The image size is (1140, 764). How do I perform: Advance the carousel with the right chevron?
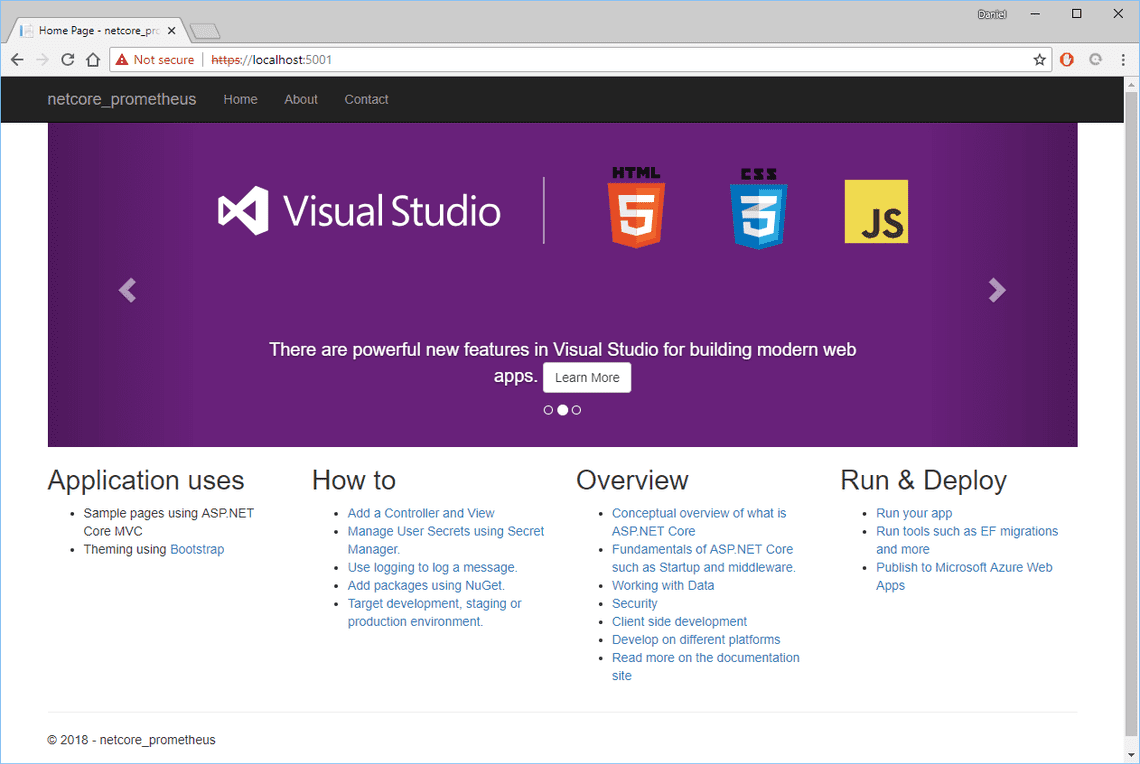click(997, 290)
